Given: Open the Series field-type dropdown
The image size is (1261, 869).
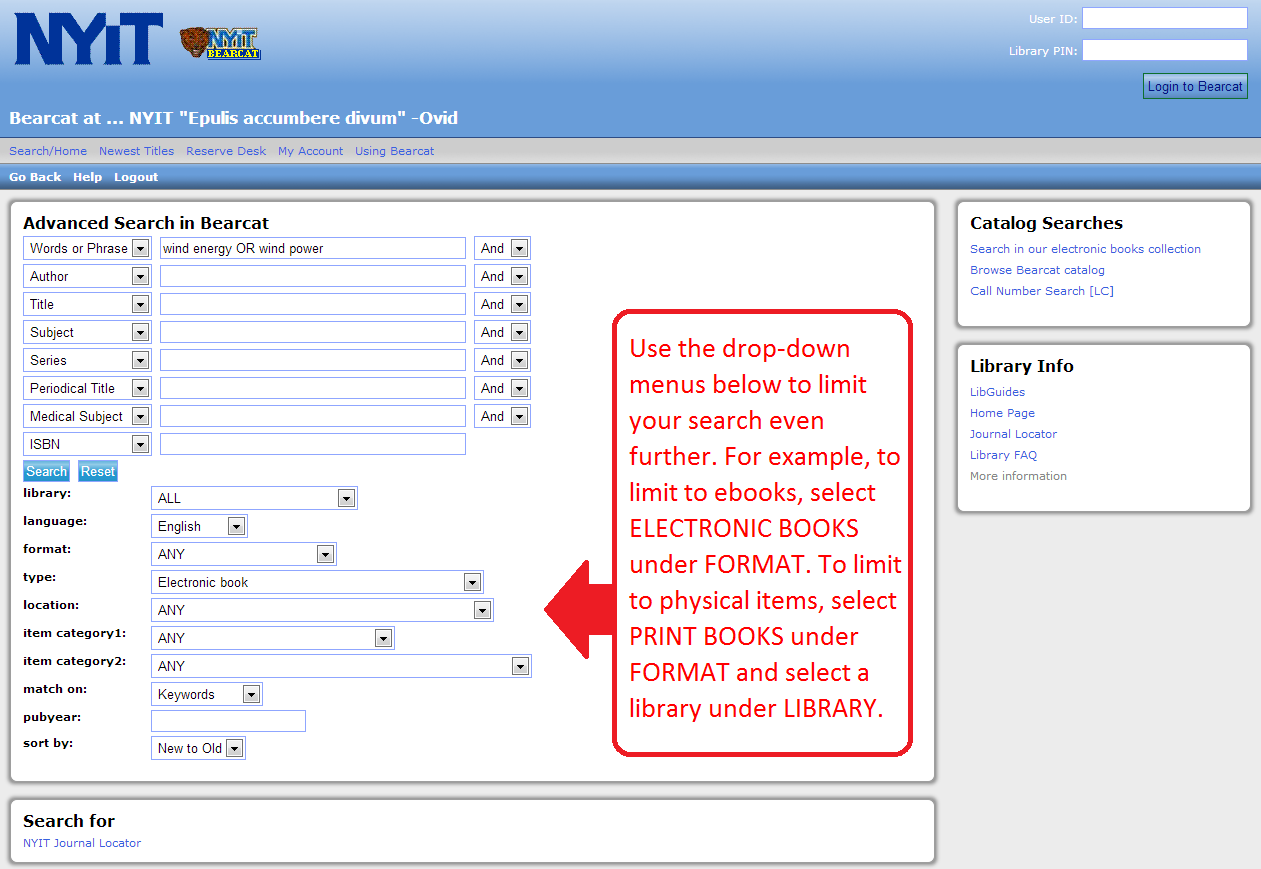Looking at the screenshot, I should (87, 360).
